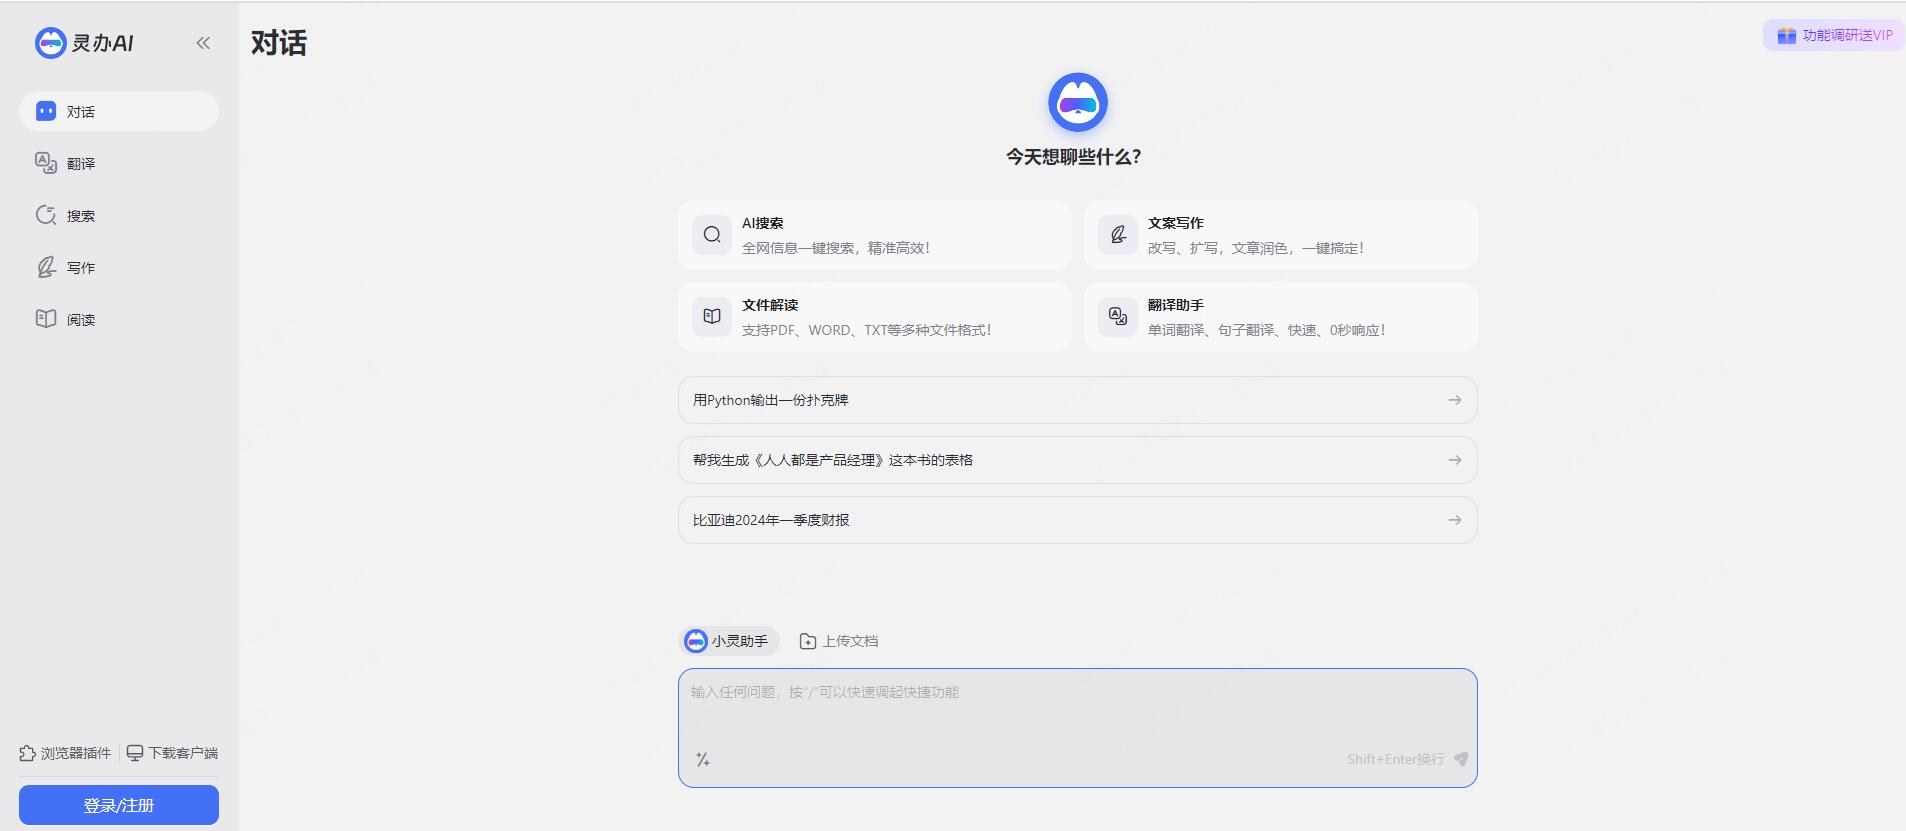Click the 翻译 translate icon in sidebar

46,163
